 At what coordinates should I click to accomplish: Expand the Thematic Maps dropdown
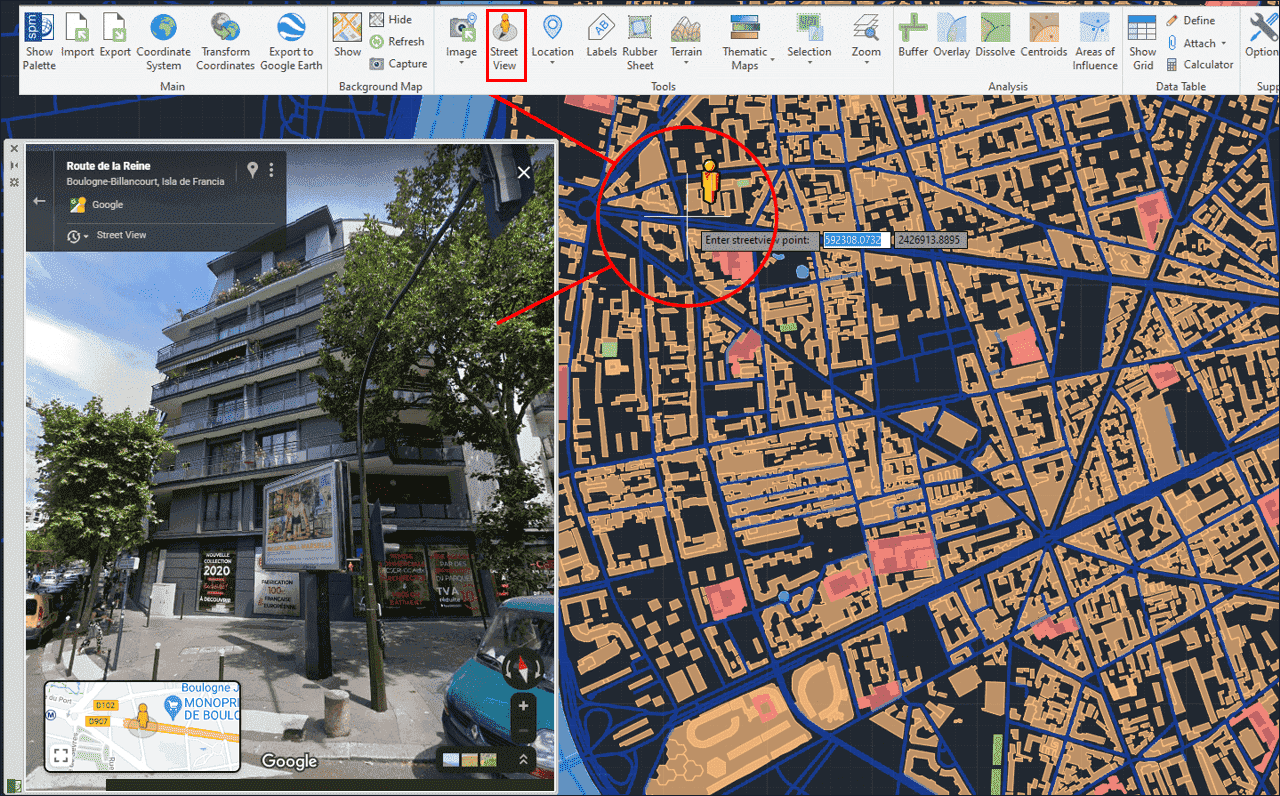point(773,66)
